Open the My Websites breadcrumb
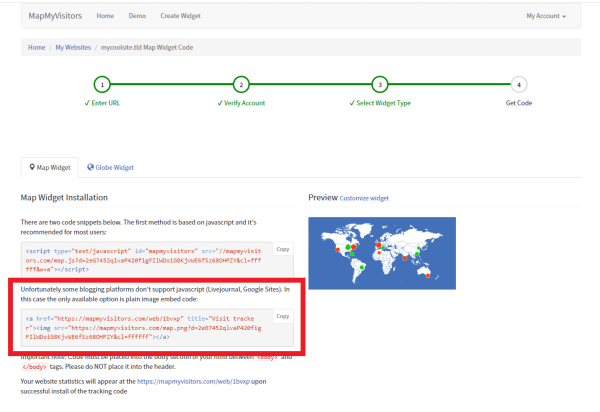This screenshot has height=412, width=600. (73, 47)
